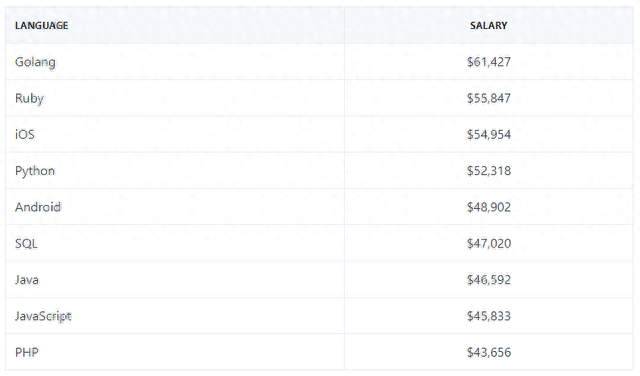This screenshot has height=376, width=640.
Task: Click the $47,020 salary value
Action: 489,243
